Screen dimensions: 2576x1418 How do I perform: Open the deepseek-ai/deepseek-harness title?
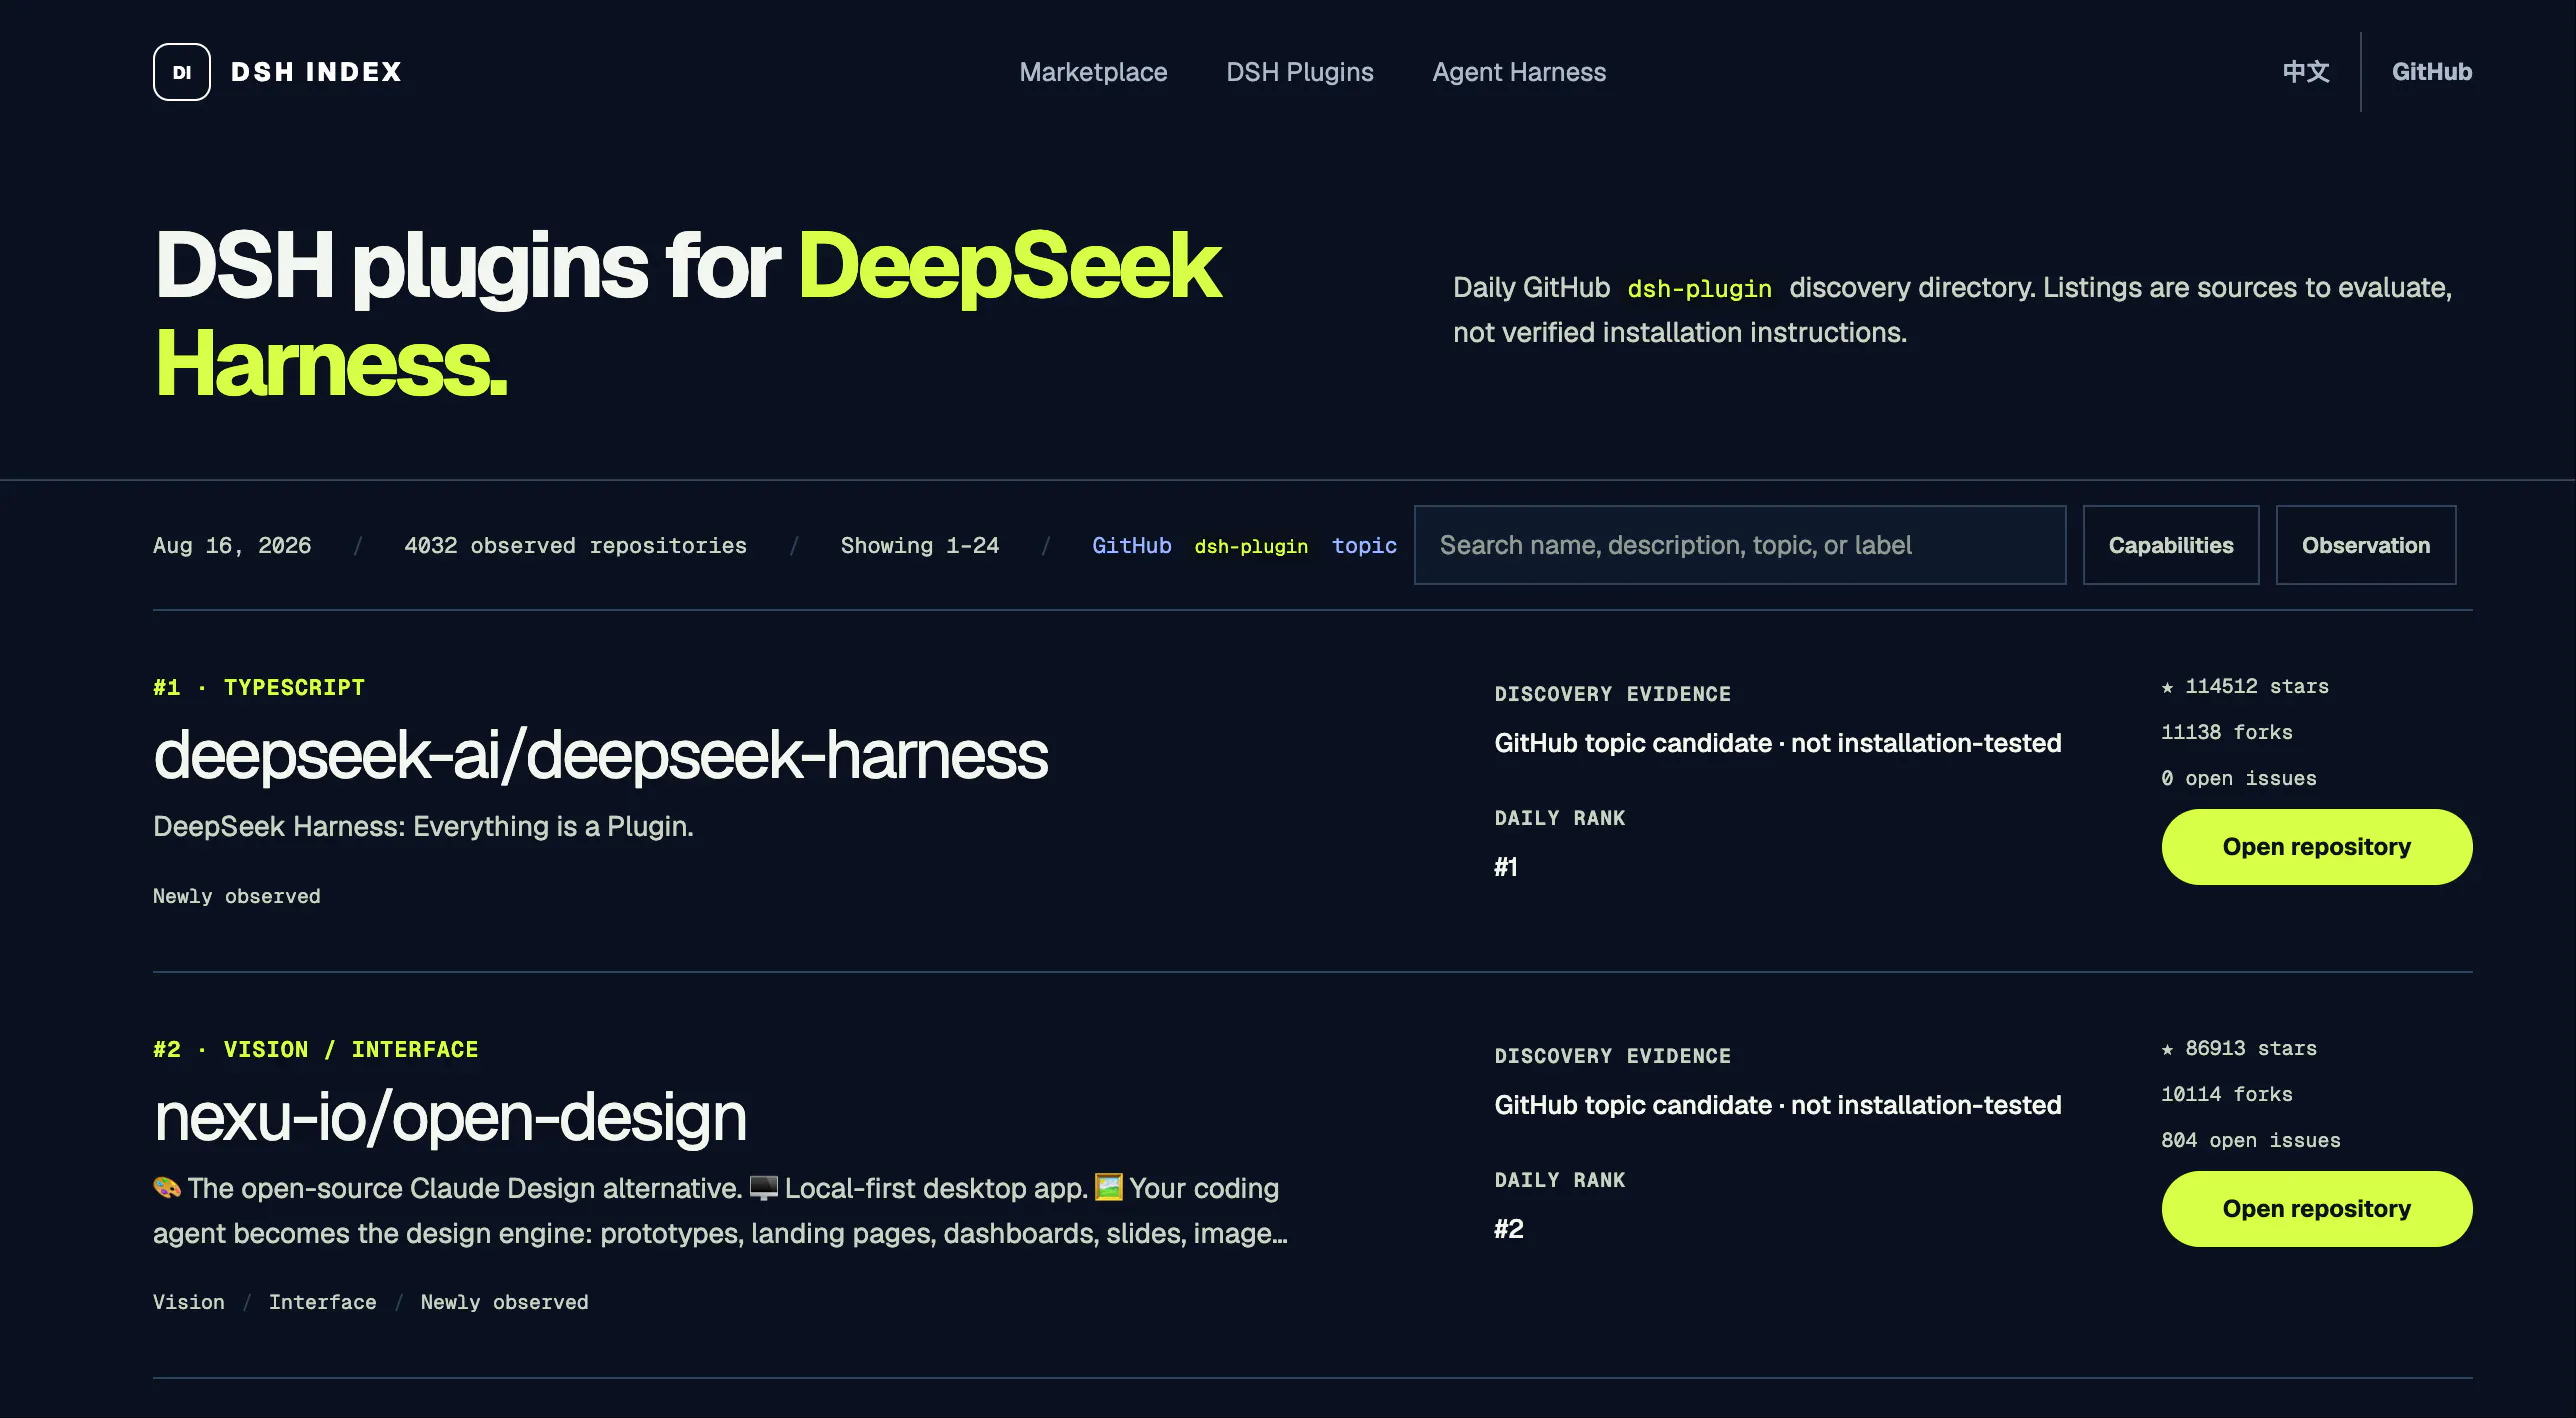[601, 754]
